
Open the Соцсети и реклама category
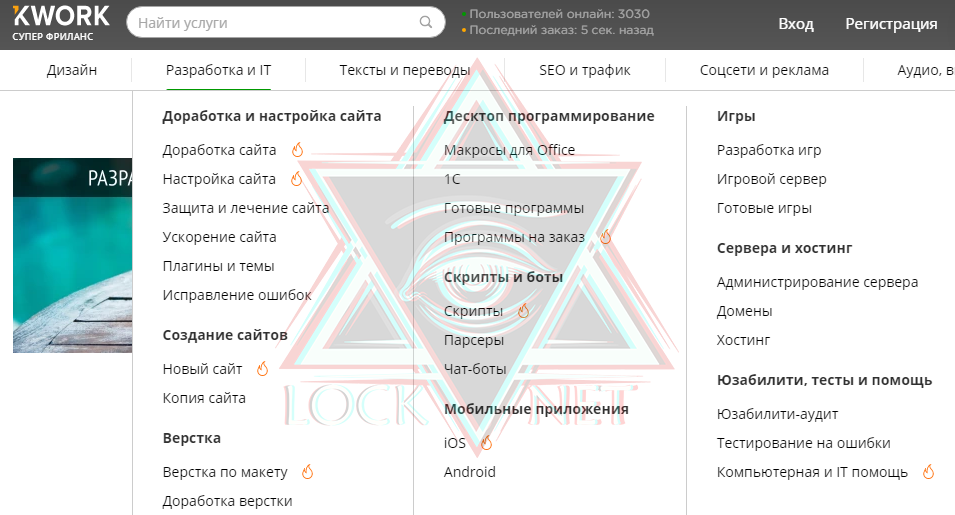764,70
